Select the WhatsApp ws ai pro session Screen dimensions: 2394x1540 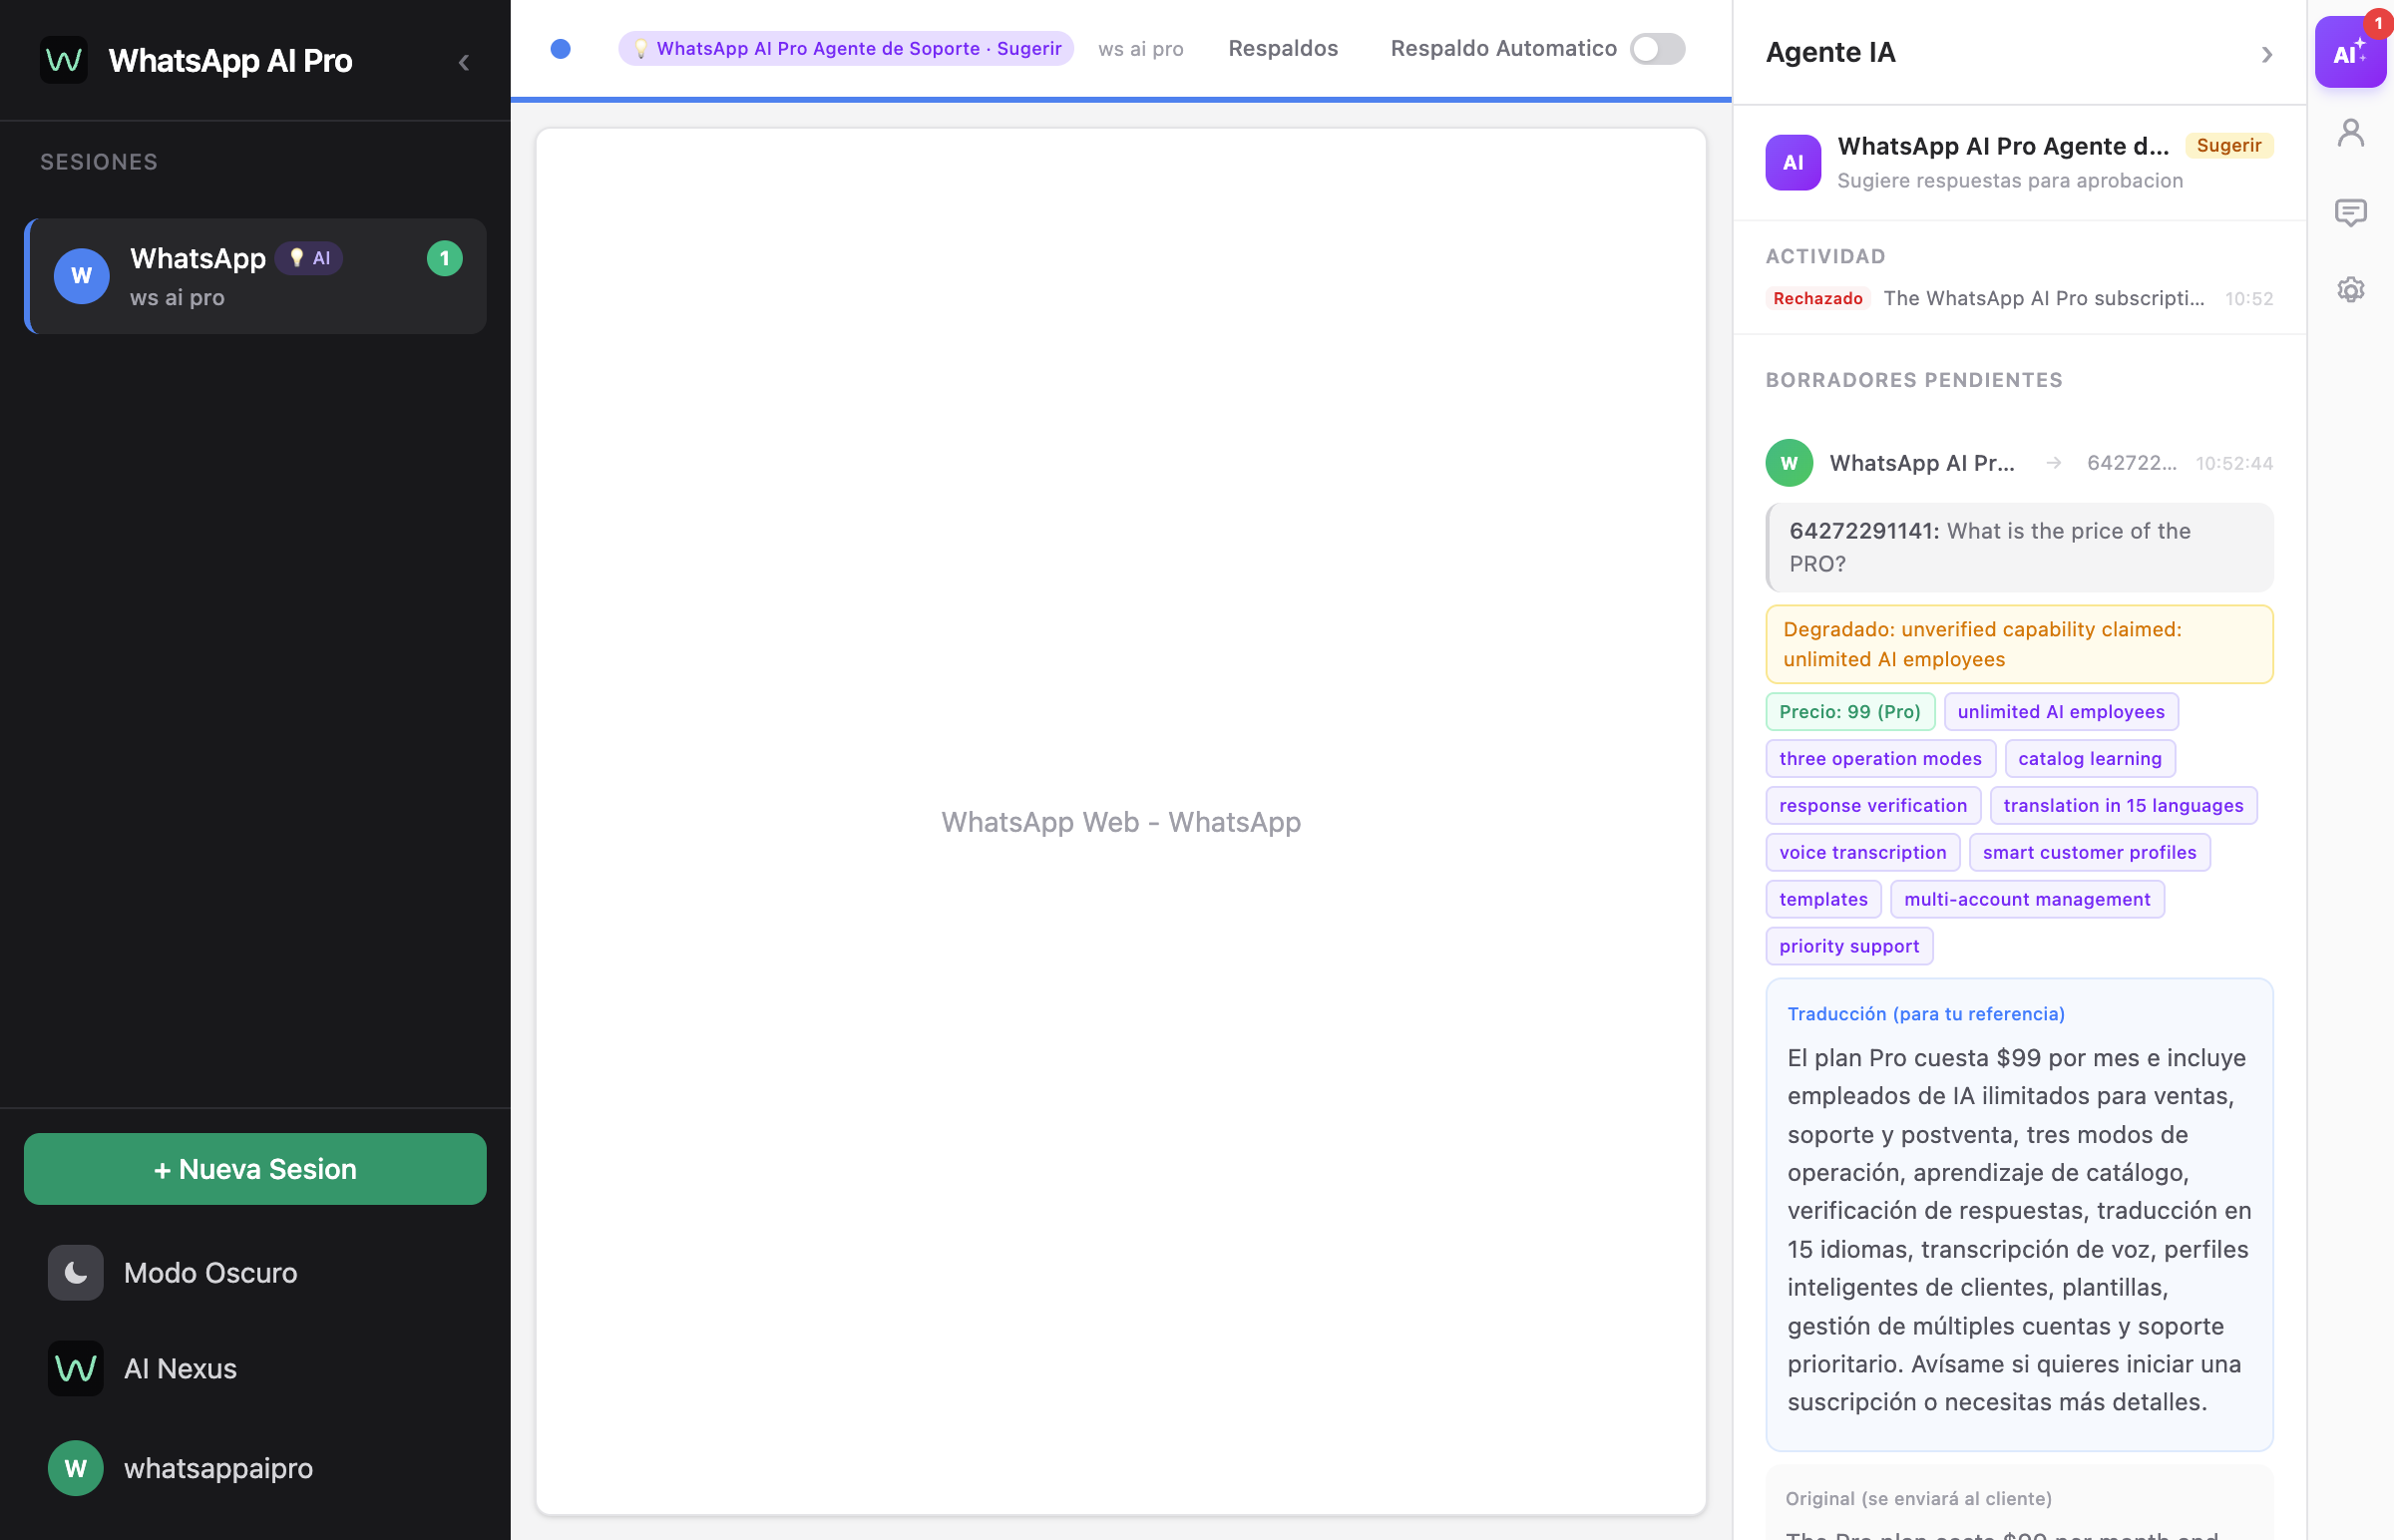point(256,277)
